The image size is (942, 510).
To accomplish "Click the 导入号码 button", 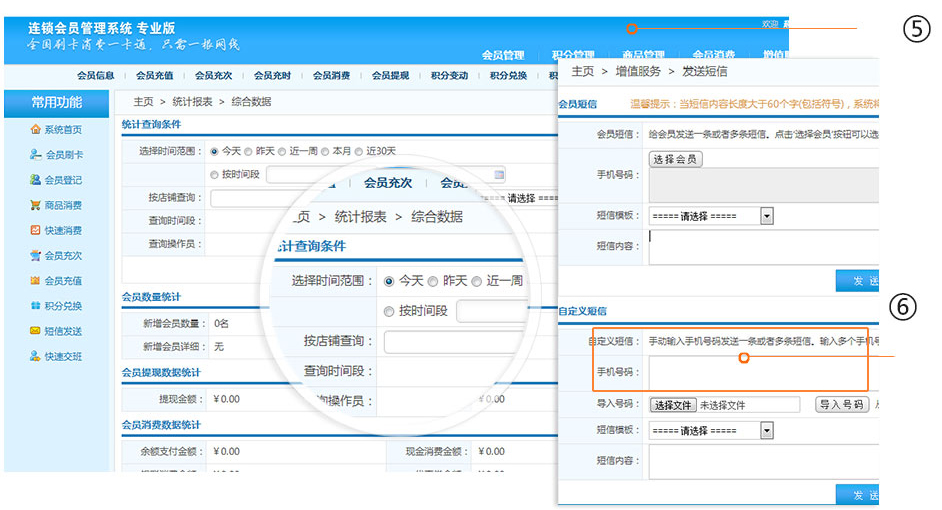I will pyautogui.click(x=842, y=405).
